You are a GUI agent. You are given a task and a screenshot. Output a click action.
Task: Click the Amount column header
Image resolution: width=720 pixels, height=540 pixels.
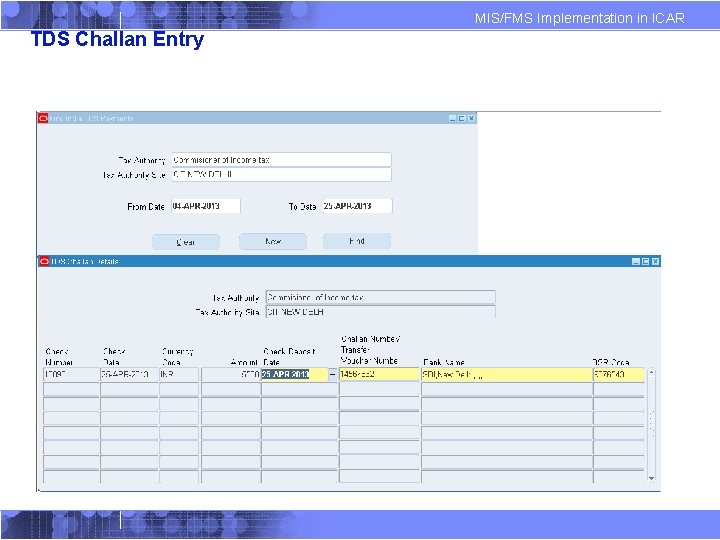point(244,363)
